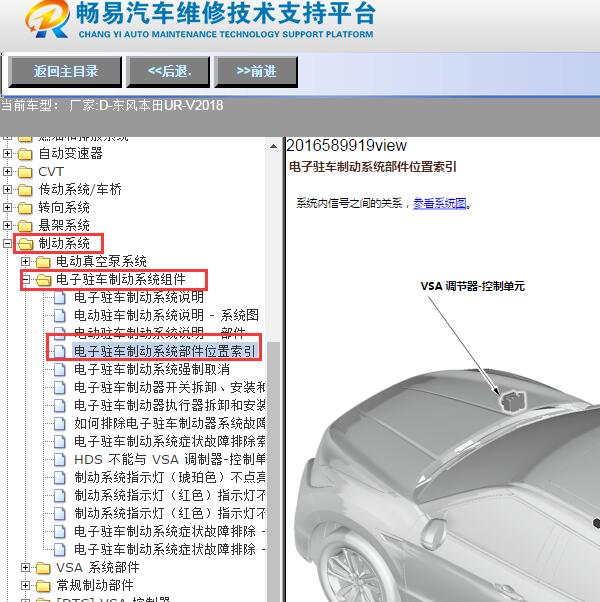Select VSA 系统部件 tree item
The height and width of the screenshot is (602, 600).
pyautogui.click(x=98, y=567)
